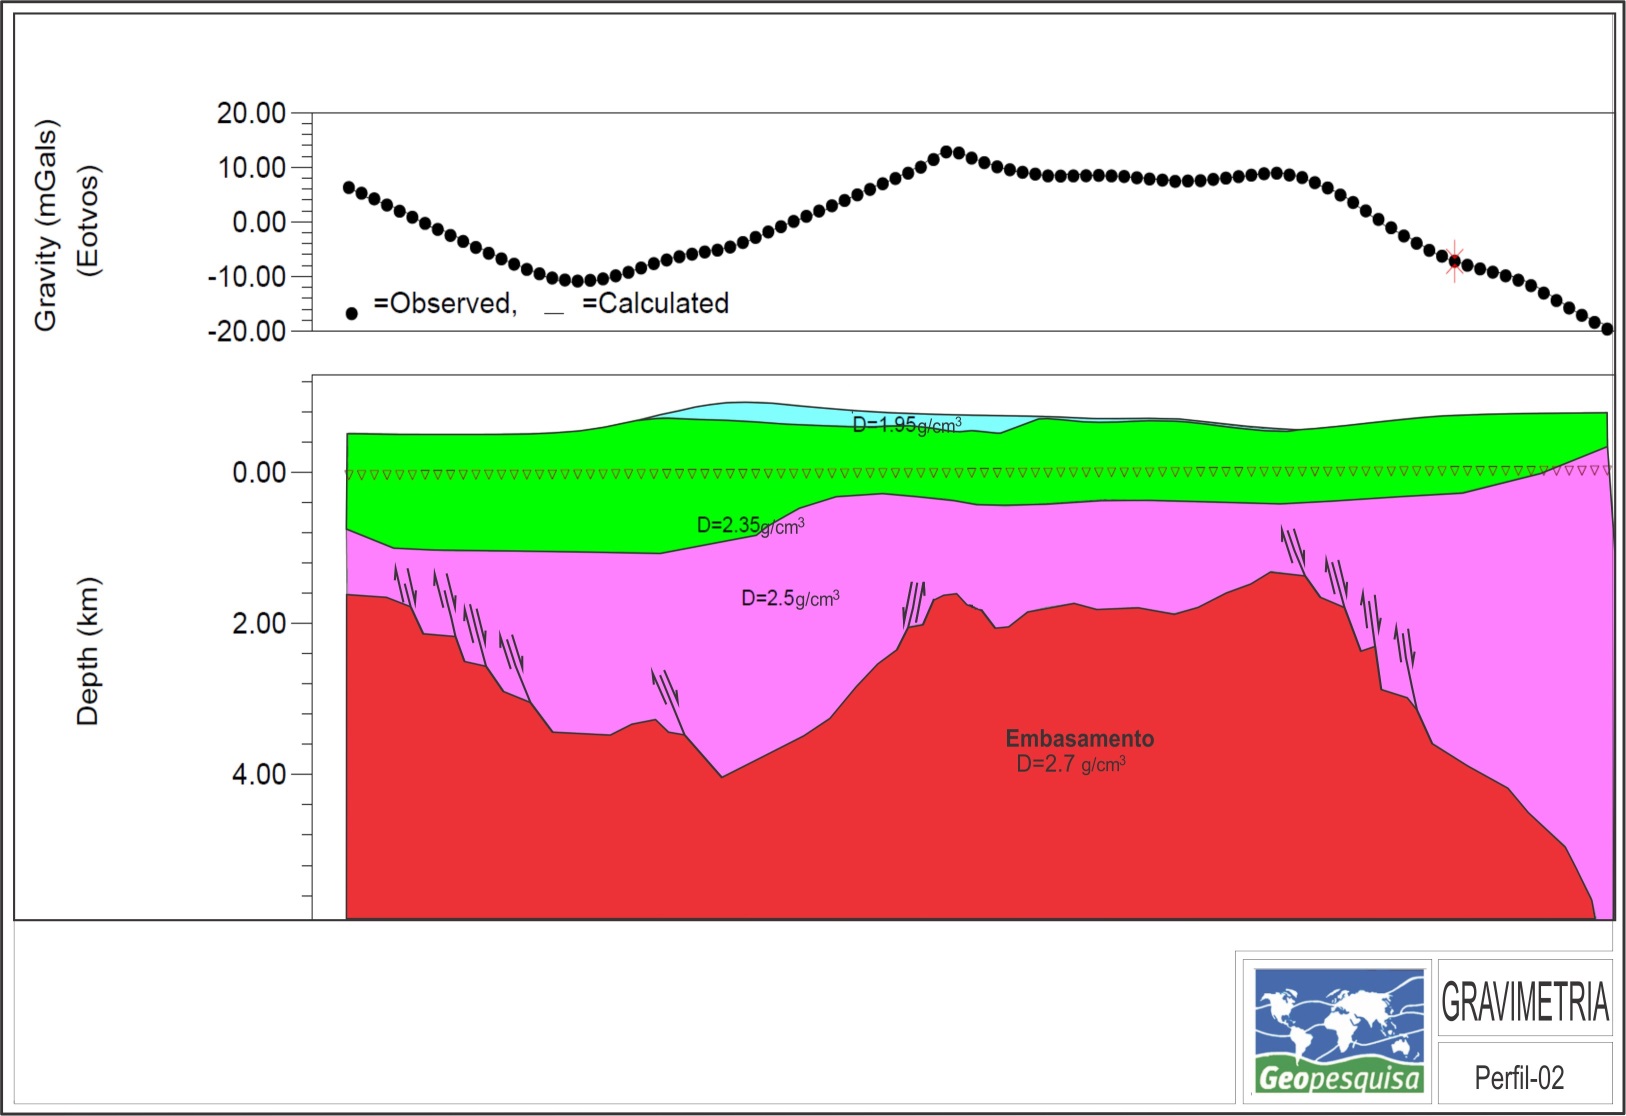Click the Perfil-02 label
Viewport: 1626px width, 1116px height.
[x=1519, y=1077]
